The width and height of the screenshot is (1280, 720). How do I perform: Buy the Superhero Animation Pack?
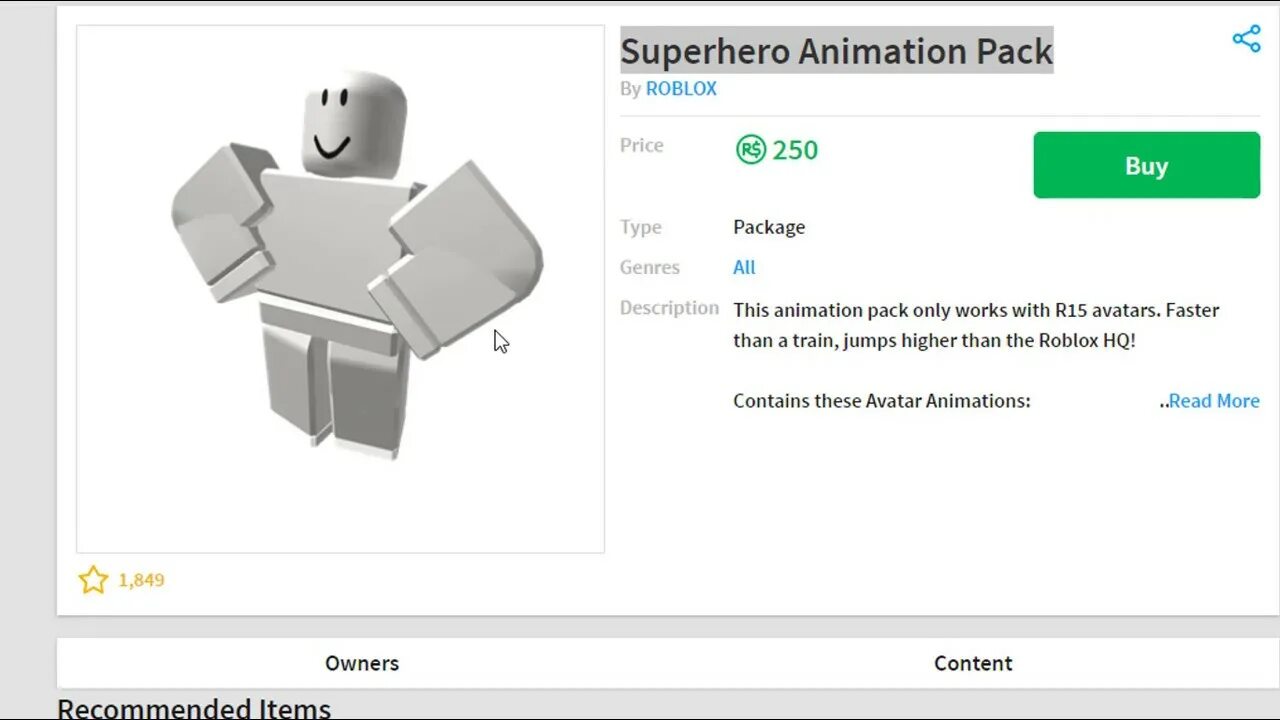point(1146,165)
